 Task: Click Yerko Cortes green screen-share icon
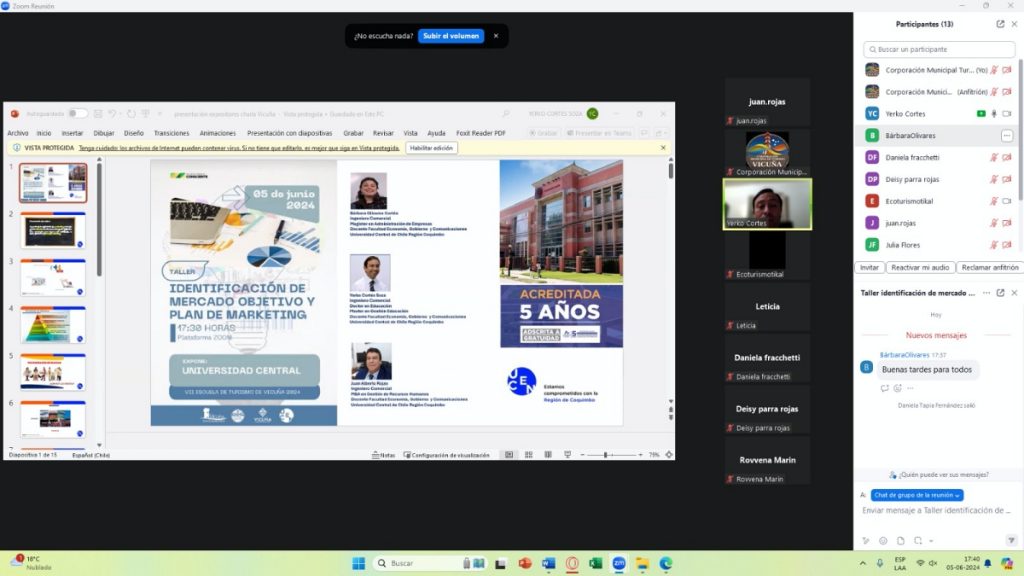coord(981,114)
